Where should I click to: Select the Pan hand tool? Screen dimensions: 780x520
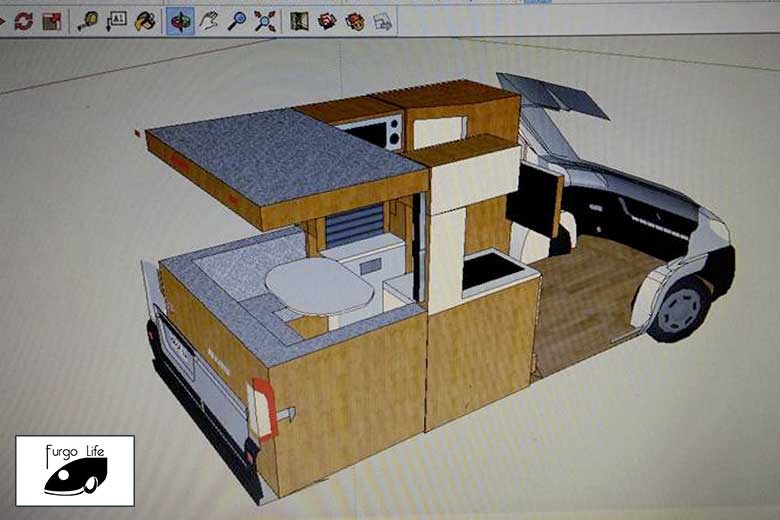[x=209, y=21]
